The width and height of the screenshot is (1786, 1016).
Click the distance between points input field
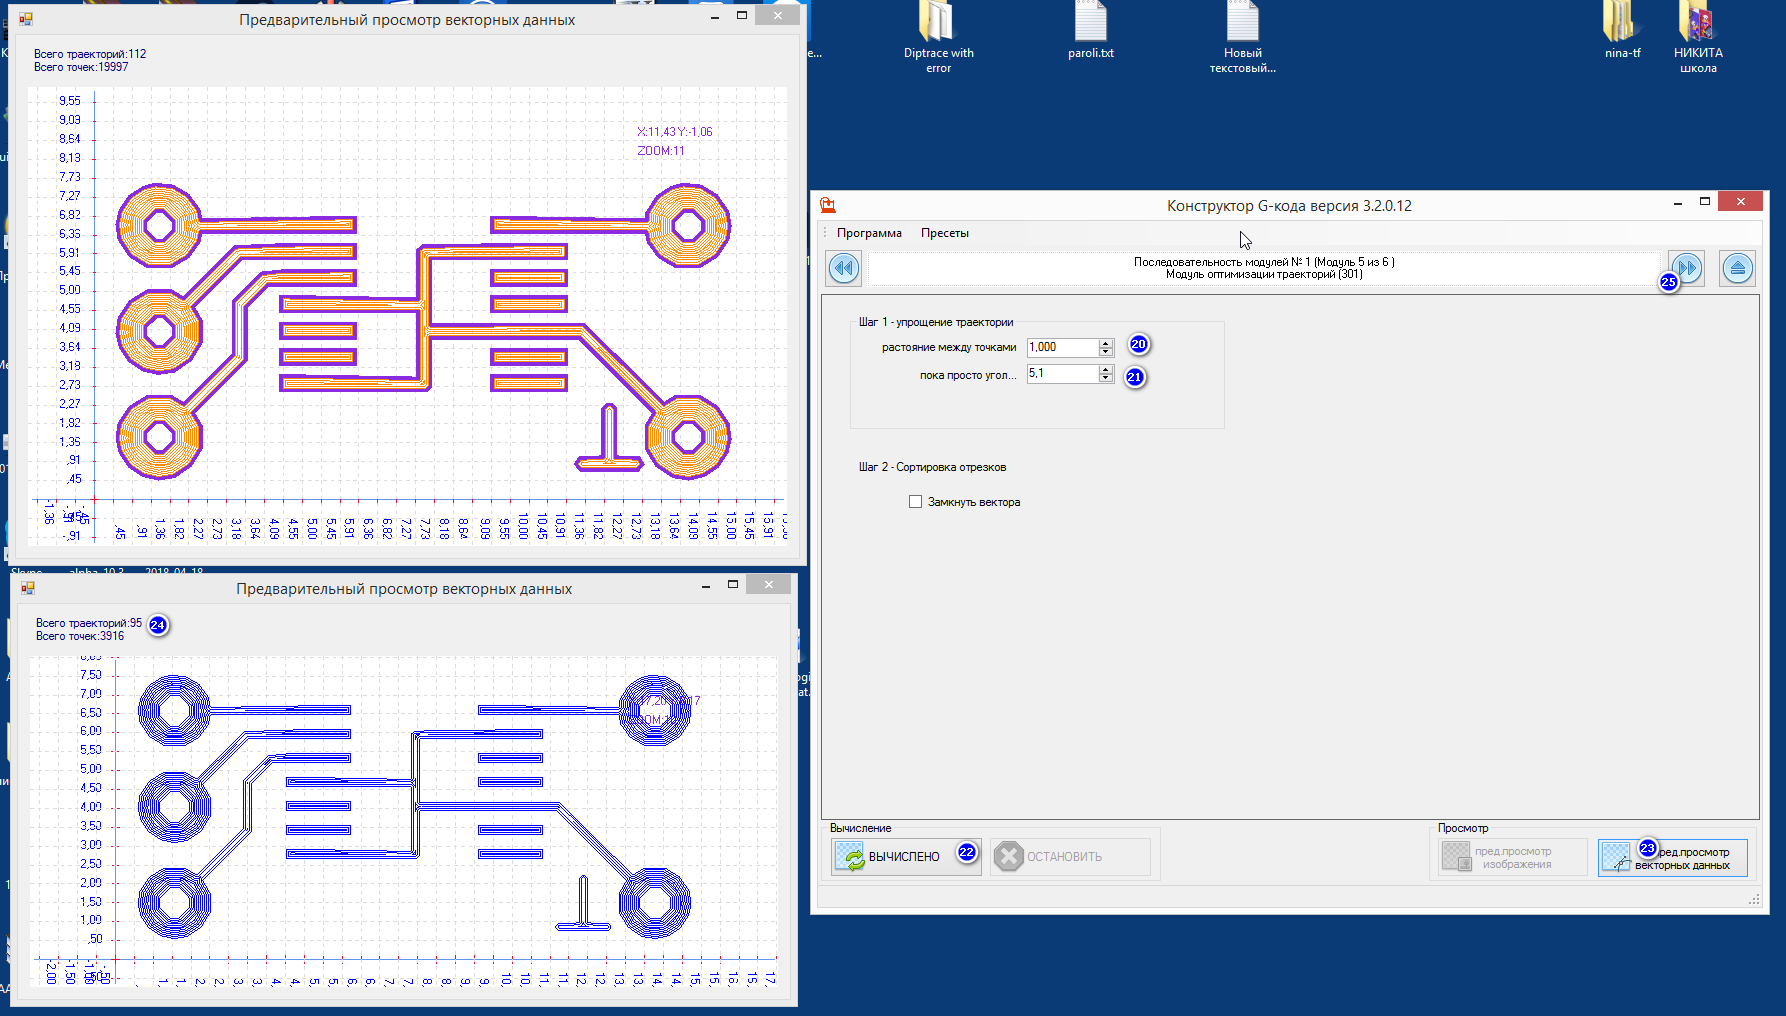pyautogui.click(x=1061, y=347)
